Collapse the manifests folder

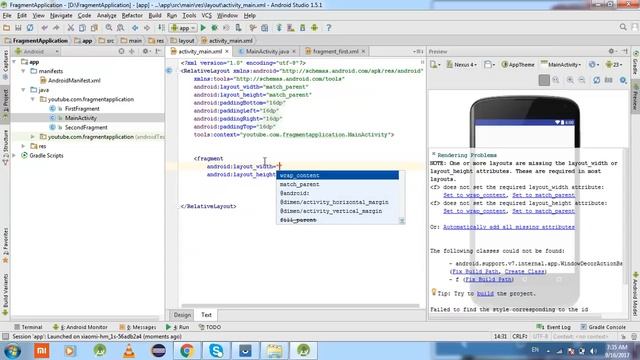(x=23, y=71)
